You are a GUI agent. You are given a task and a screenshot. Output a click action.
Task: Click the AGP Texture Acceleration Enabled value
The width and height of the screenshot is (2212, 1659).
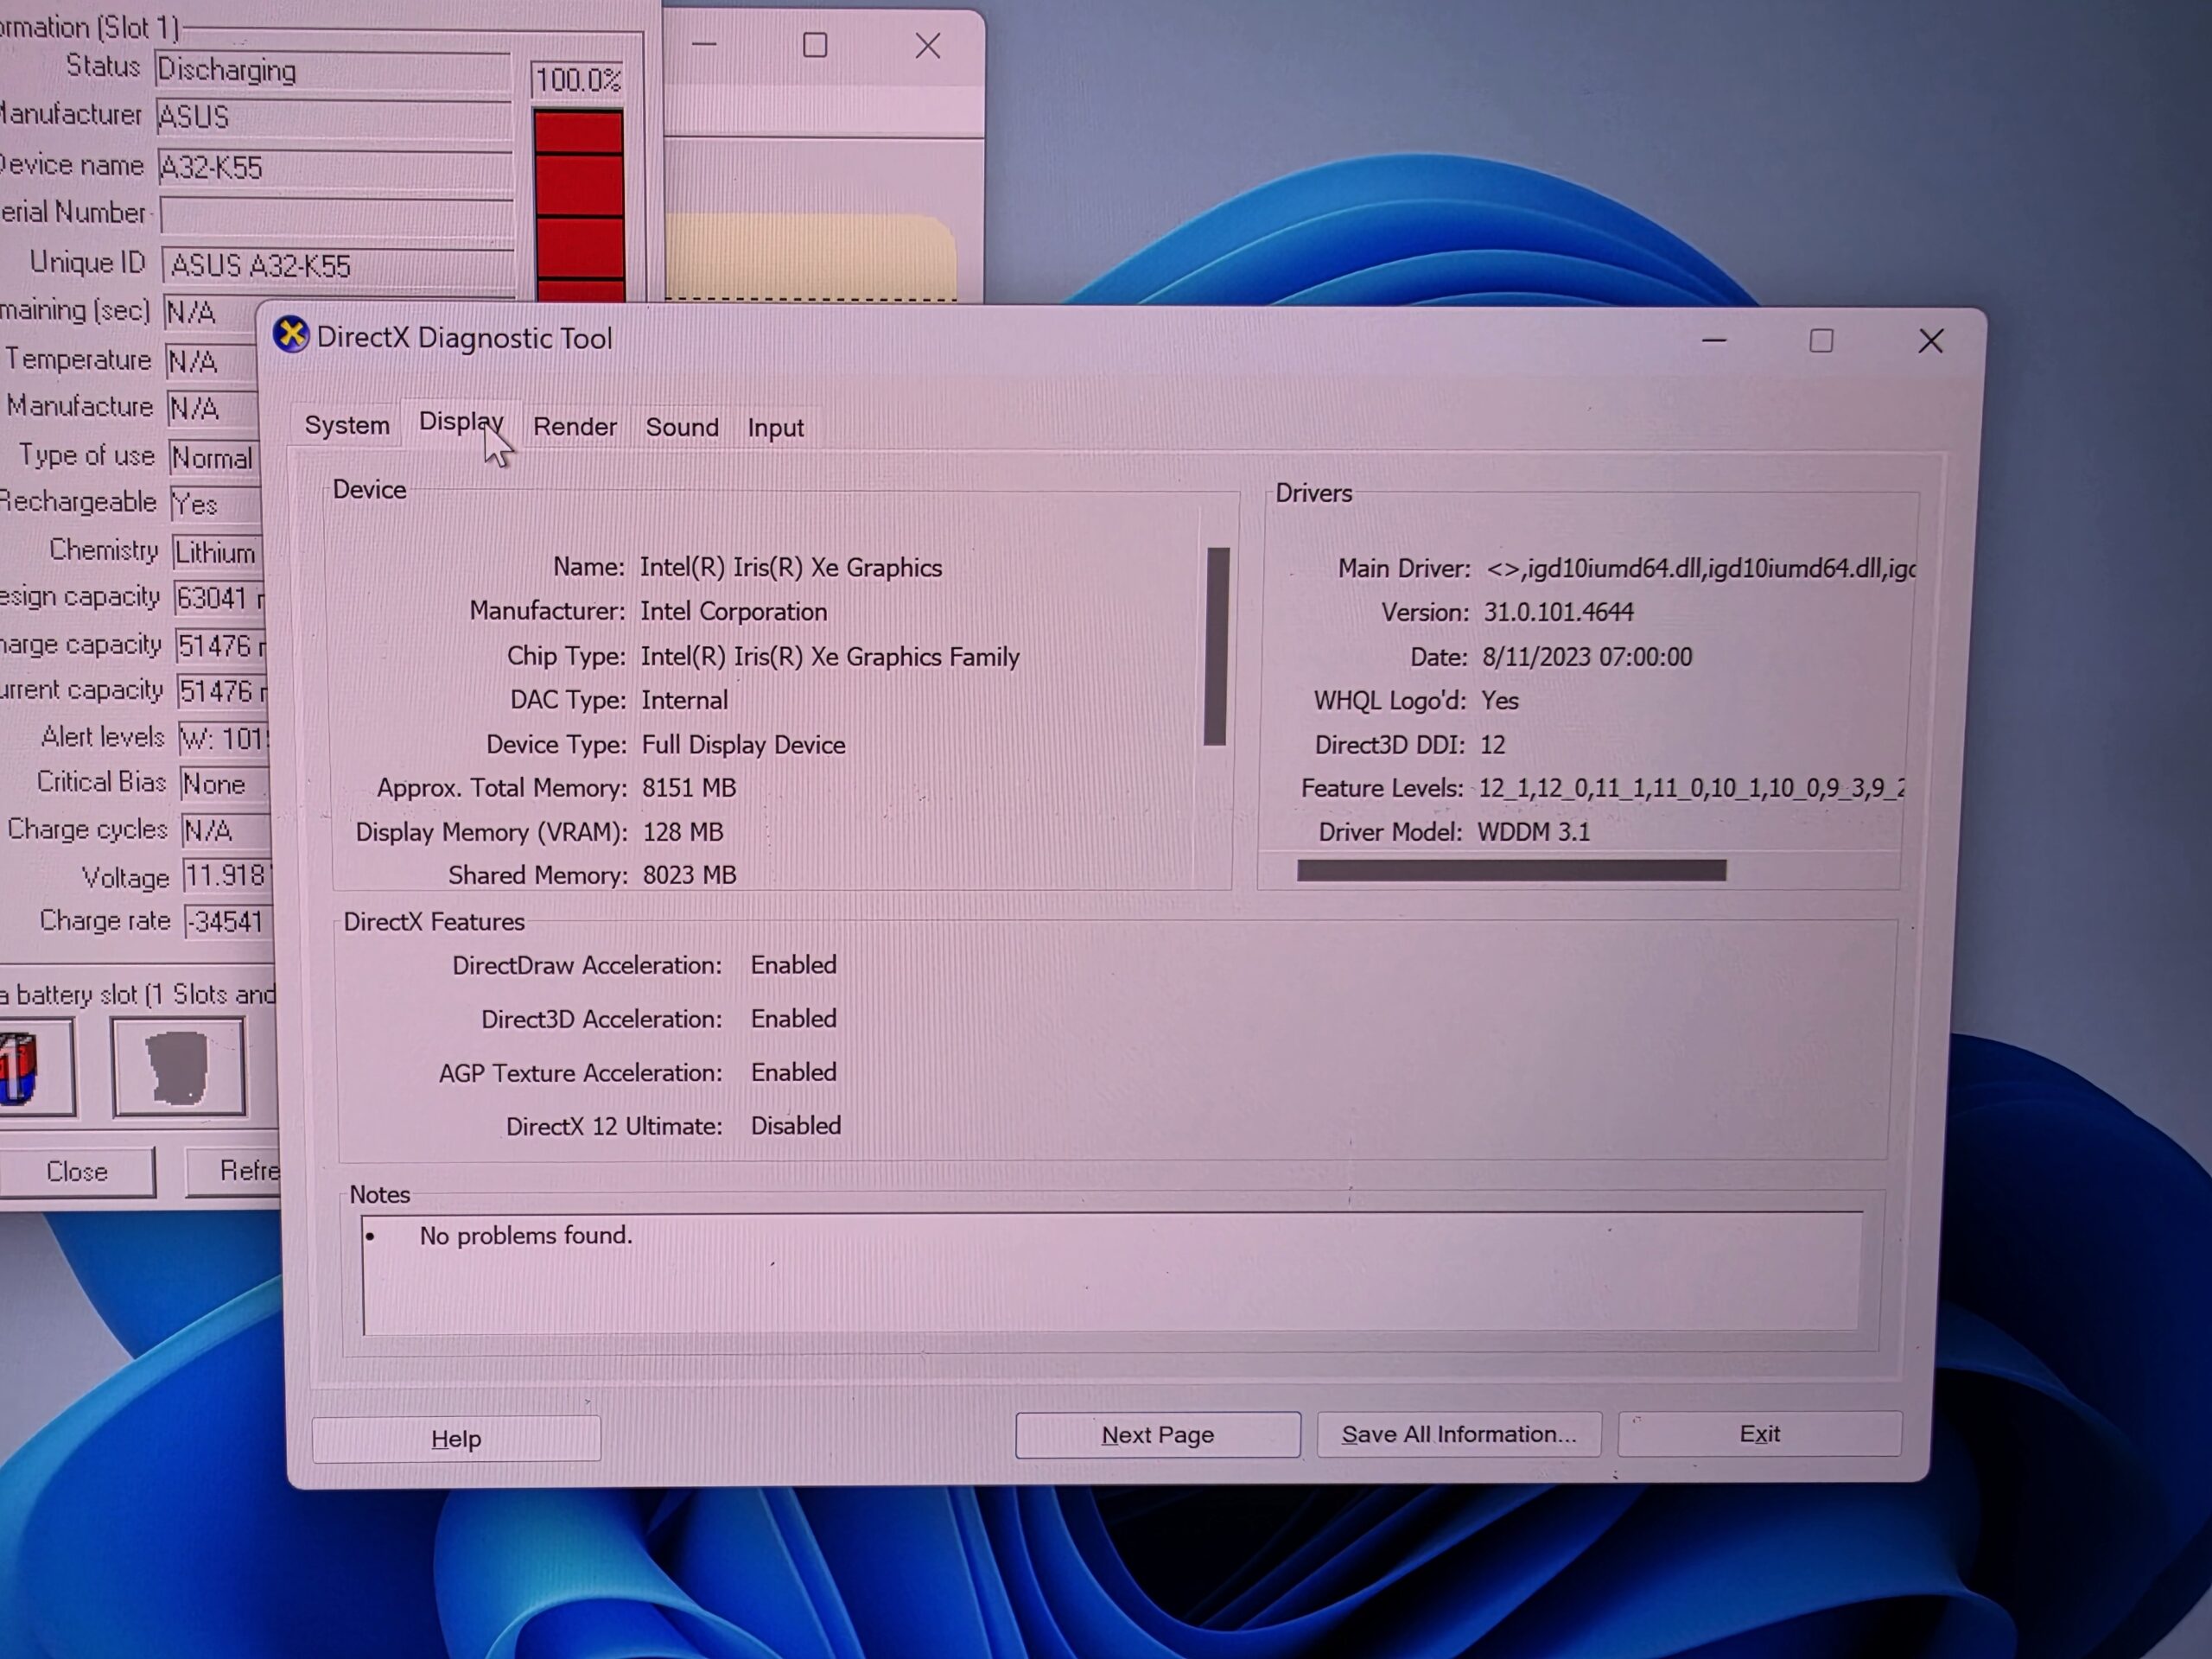[794, 1072]
